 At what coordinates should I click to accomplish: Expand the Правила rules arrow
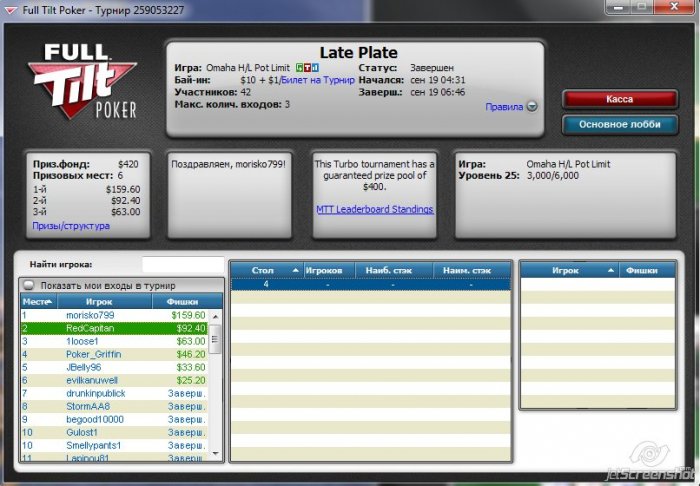[x=532, y=107]
